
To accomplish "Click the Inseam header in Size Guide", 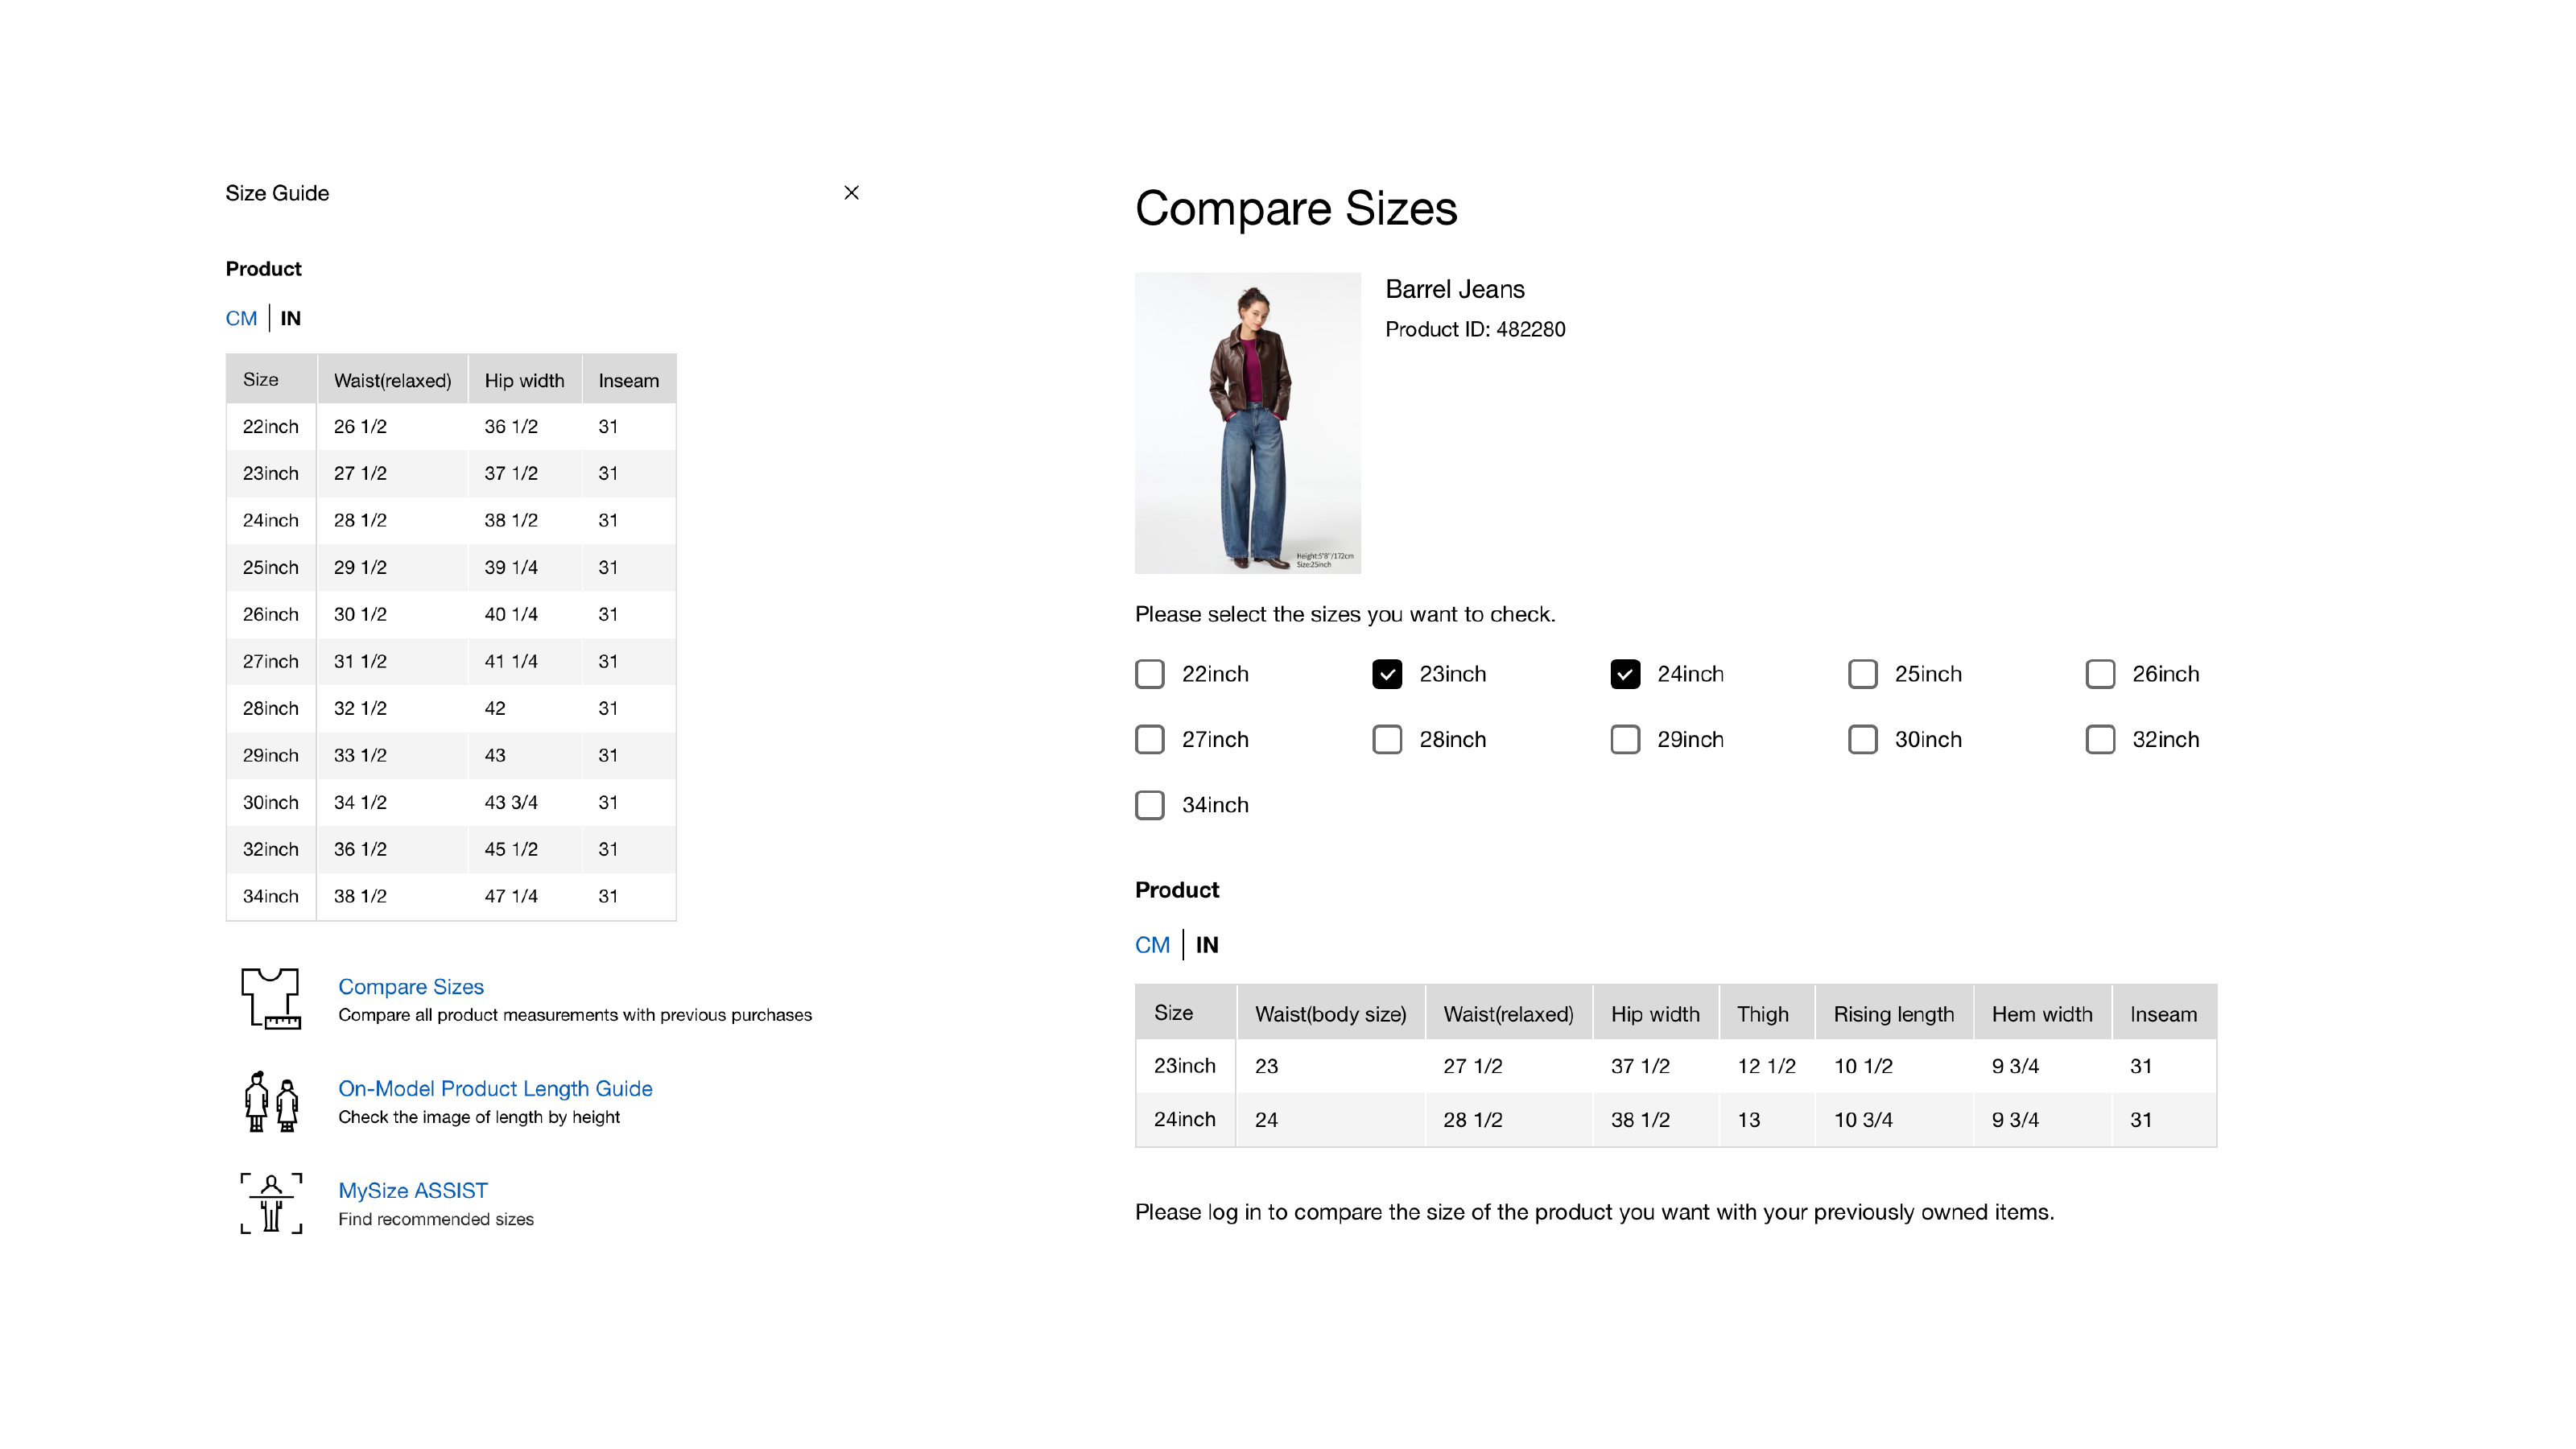I will [628, 380].
